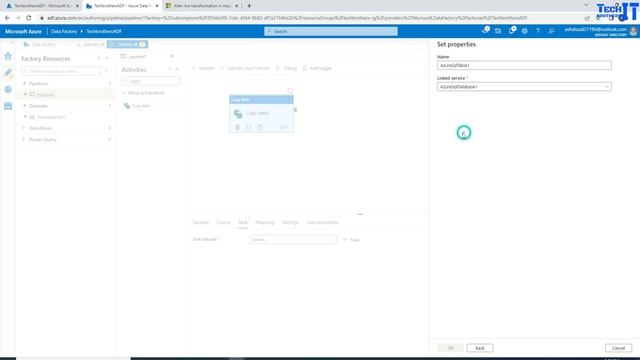Expand the Pipelines tree node
Screen dimensions: 640x360
click(24, 83)
